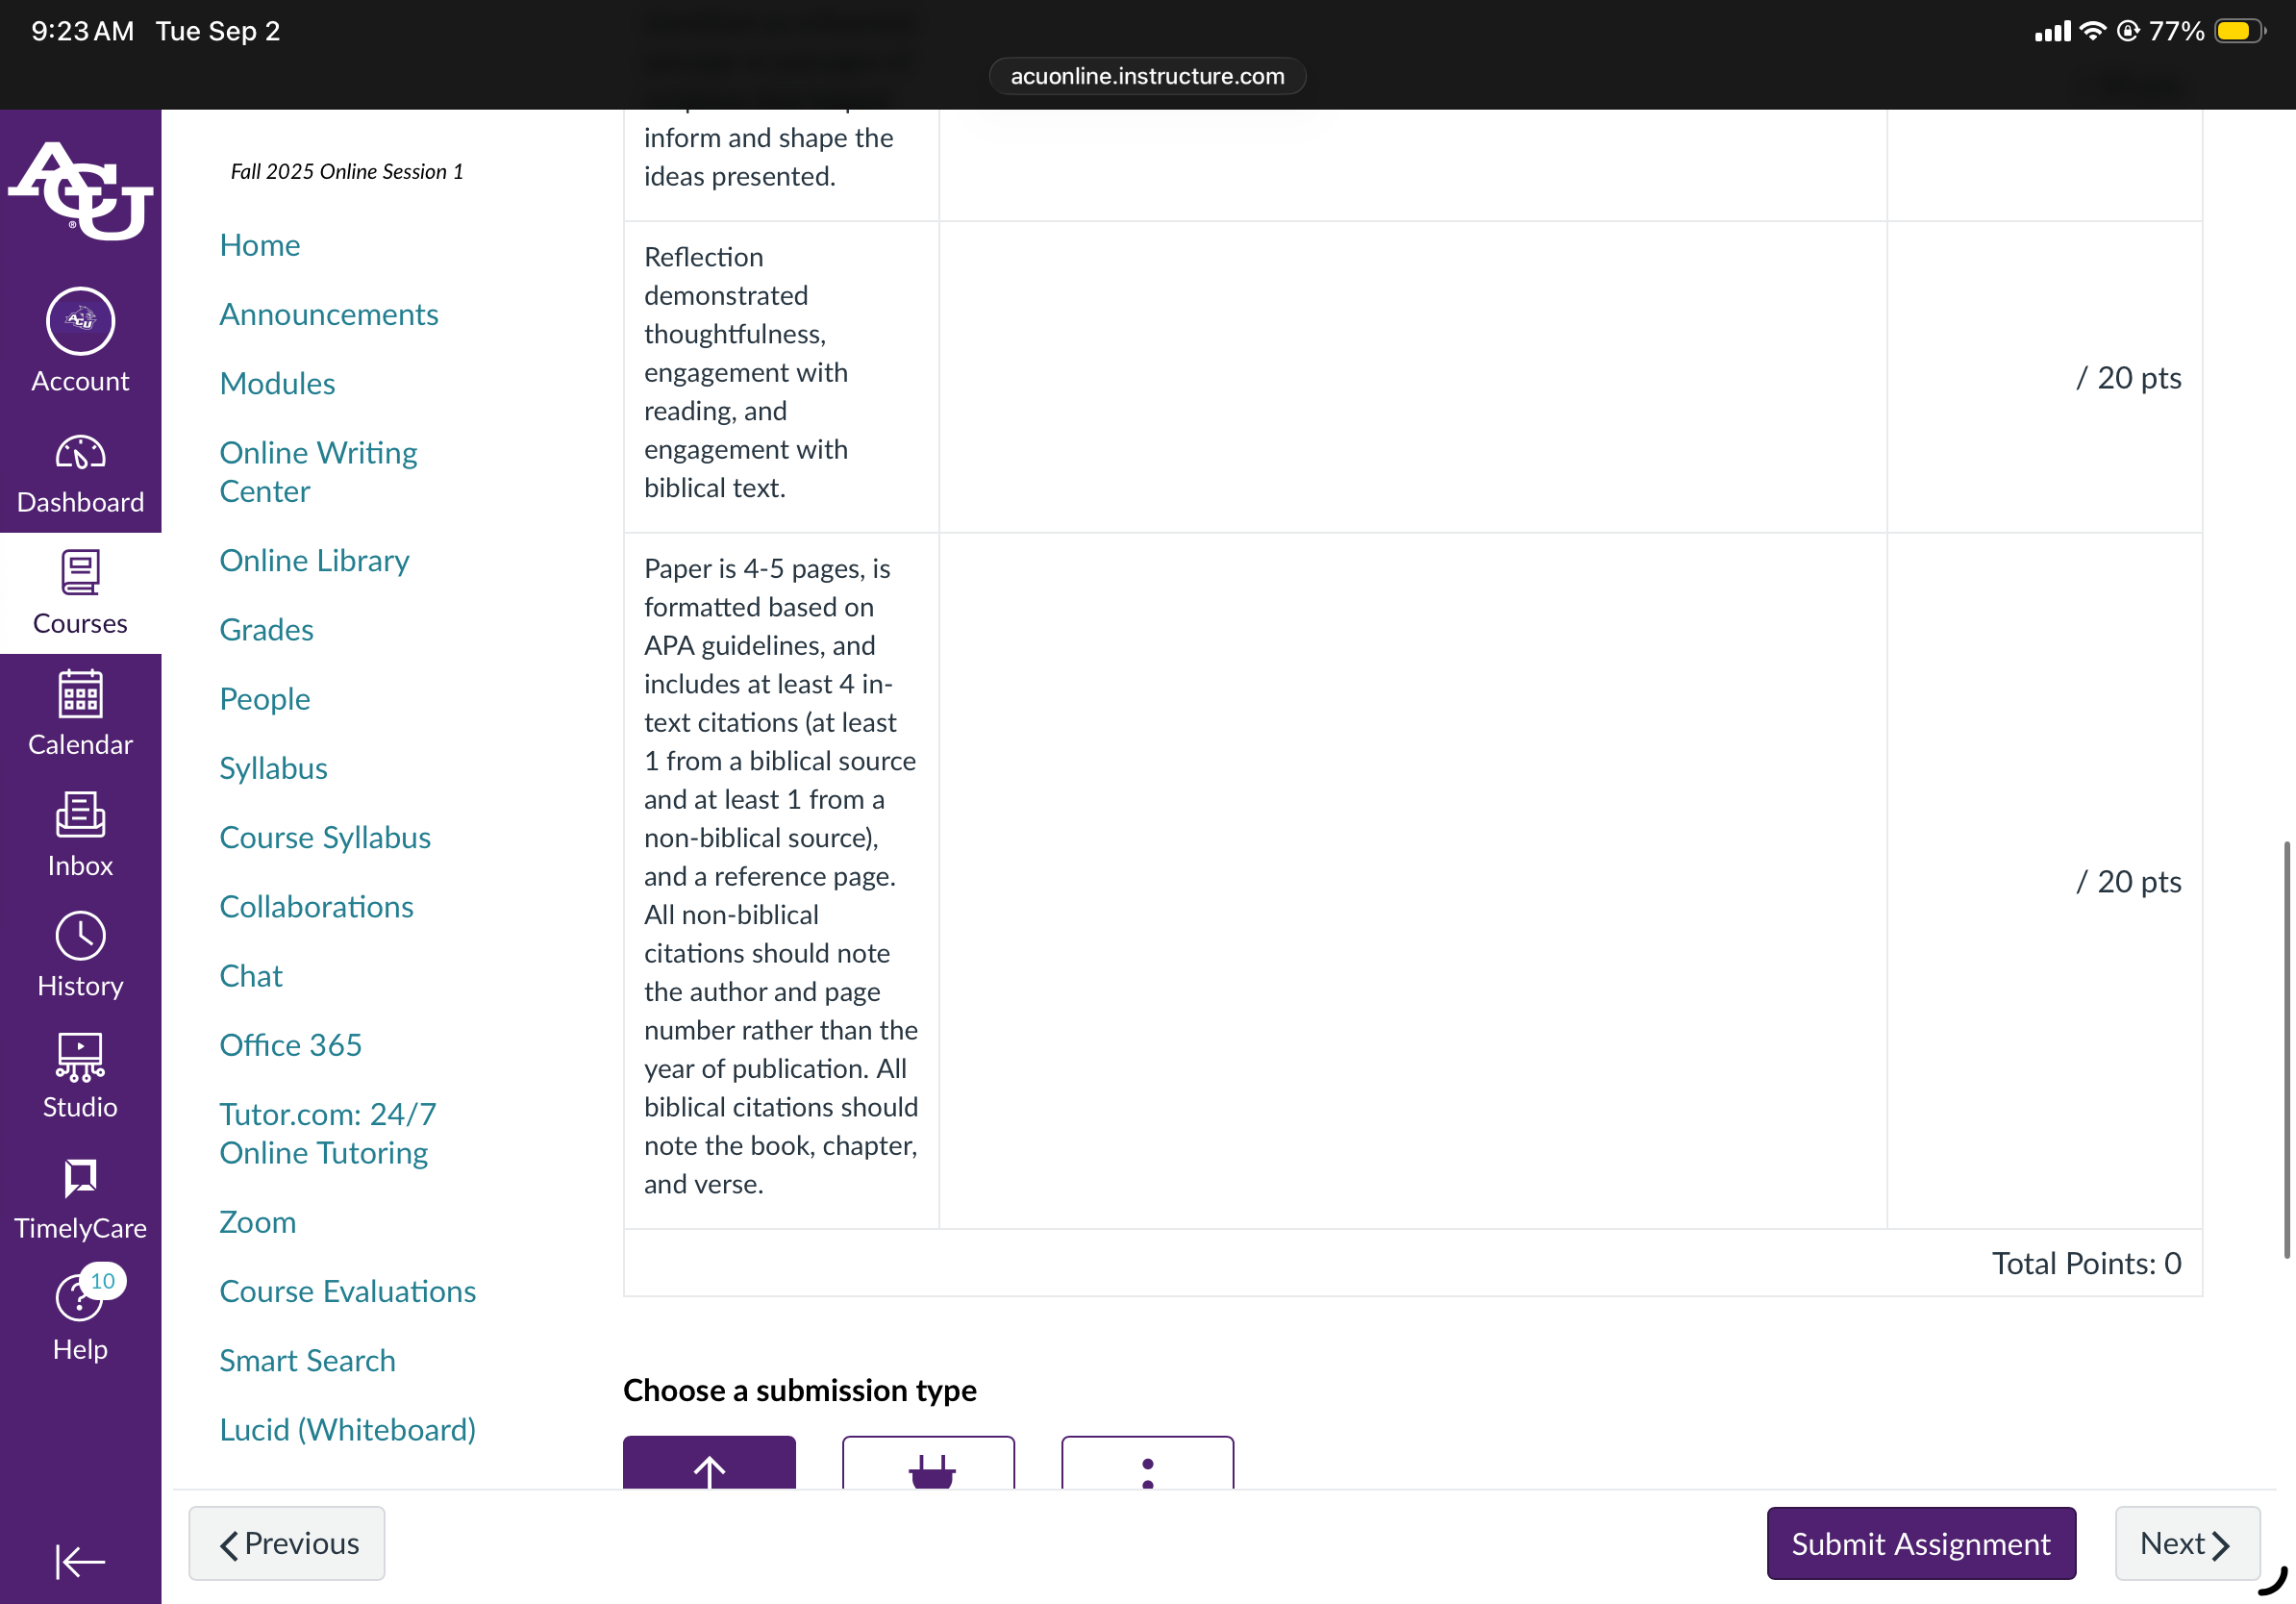Tap the acuonline.instructure.com address bar

(x=1147, y=76)
